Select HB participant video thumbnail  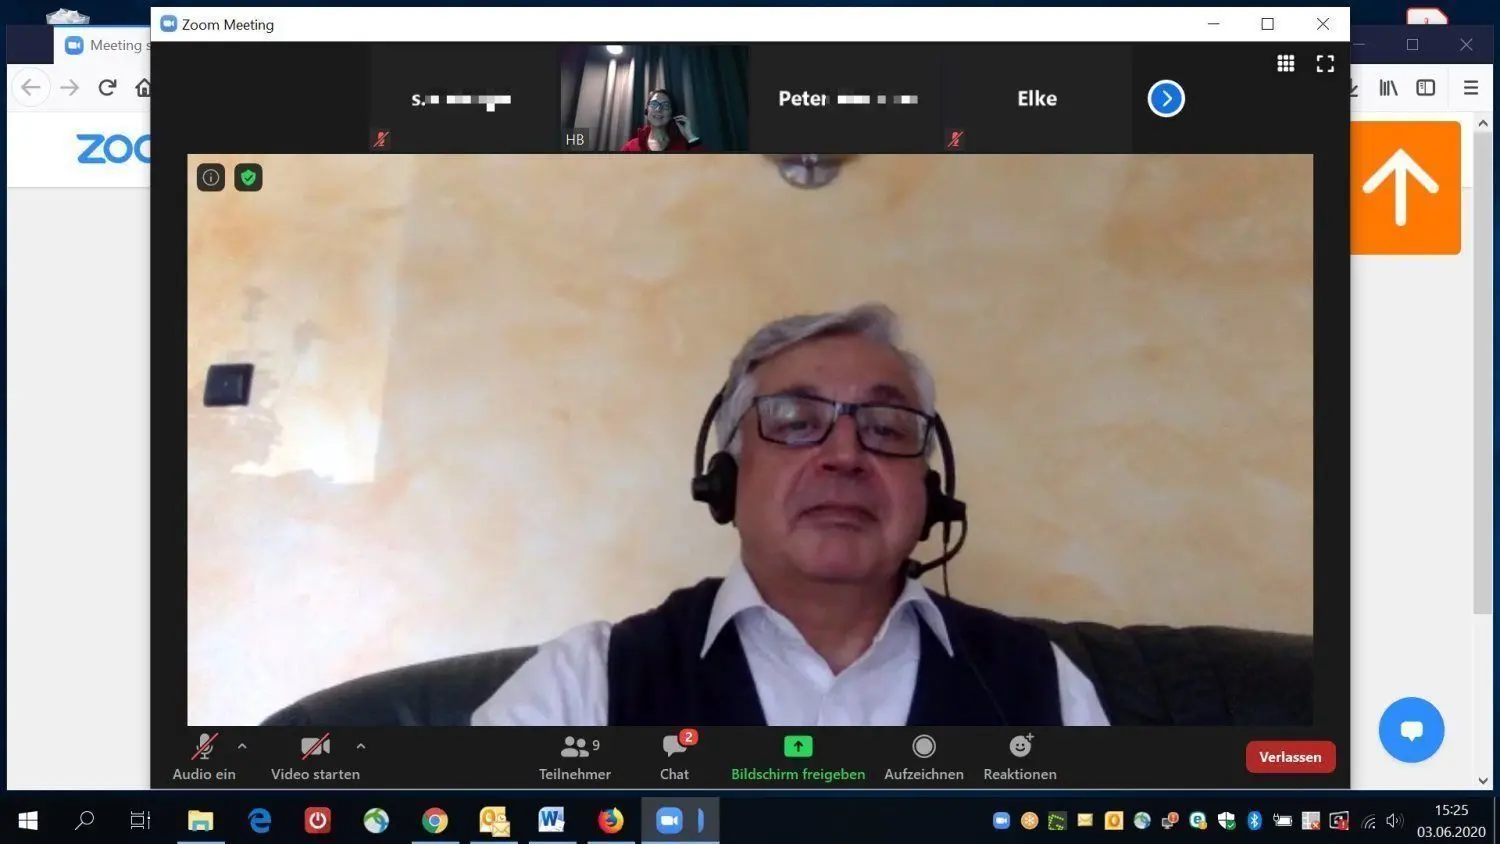coord(654,98)
